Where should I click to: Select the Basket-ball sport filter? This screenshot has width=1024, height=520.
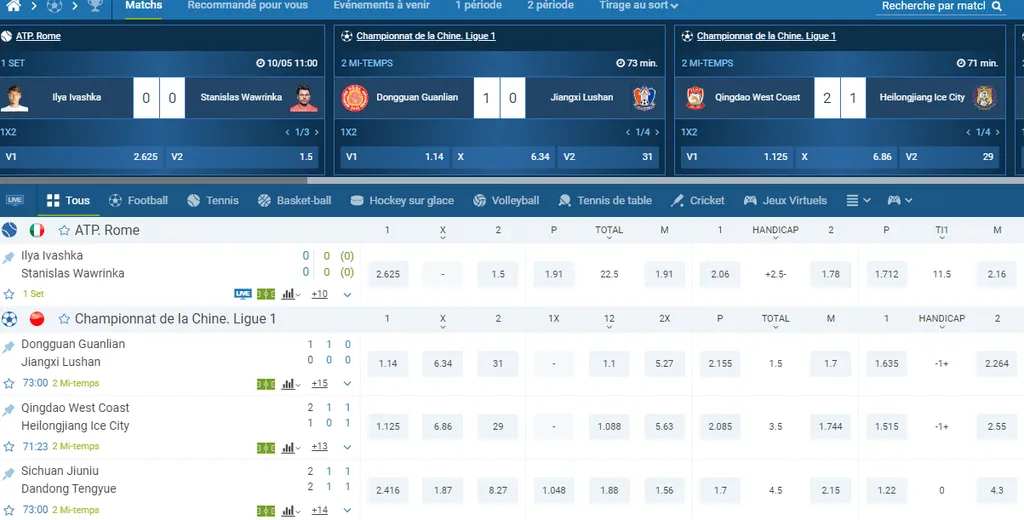[x=294, y=201]
